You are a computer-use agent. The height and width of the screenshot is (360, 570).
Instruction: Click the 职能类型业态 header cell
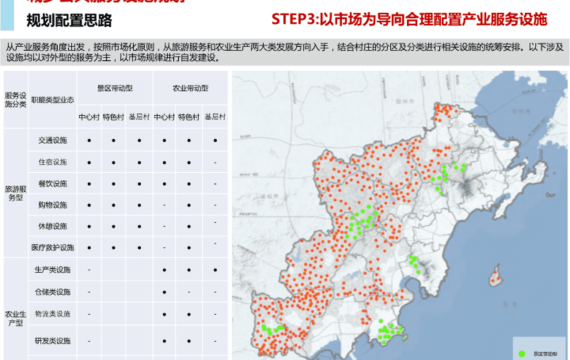(53, 100)
